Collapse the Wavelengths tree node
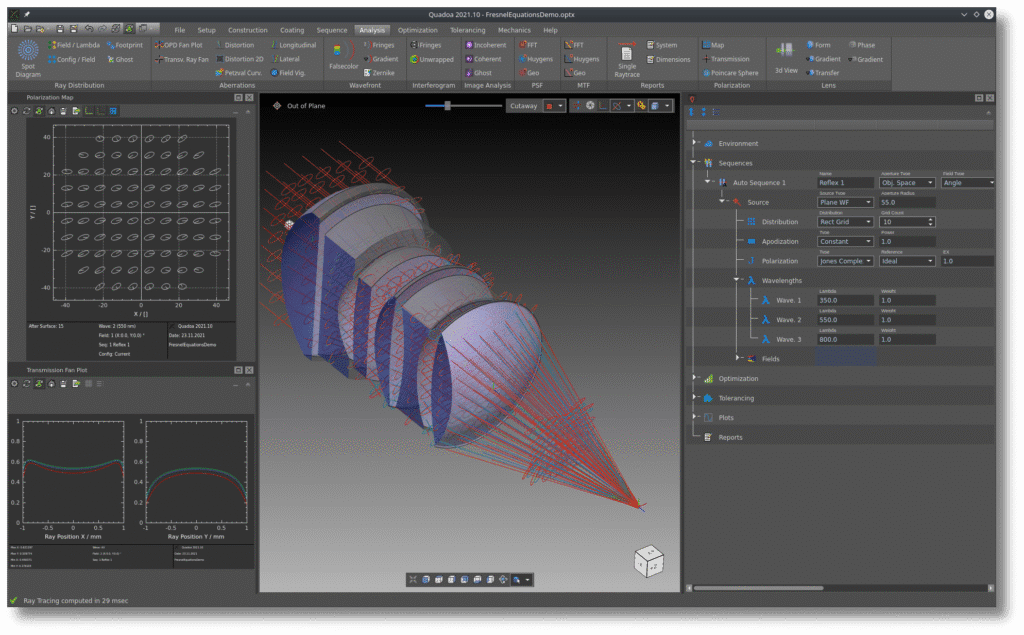This screenshot has width=1024, height=635. (738, 281)
